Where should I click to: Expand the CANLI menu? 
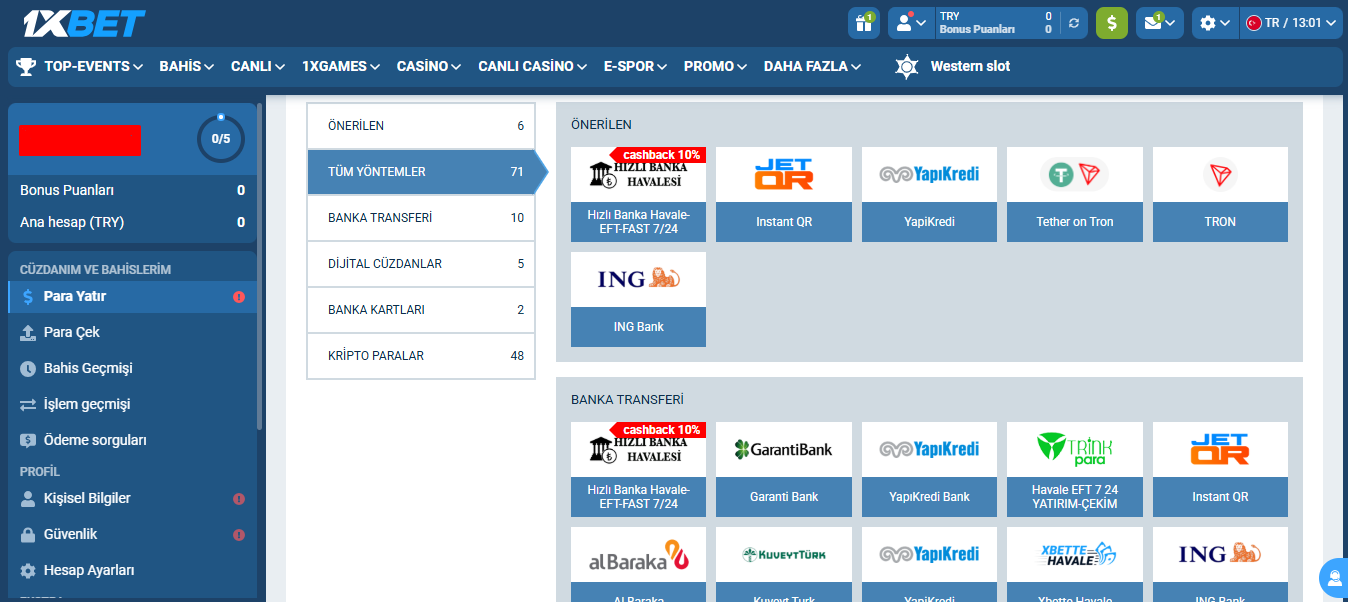click(258, 66)
